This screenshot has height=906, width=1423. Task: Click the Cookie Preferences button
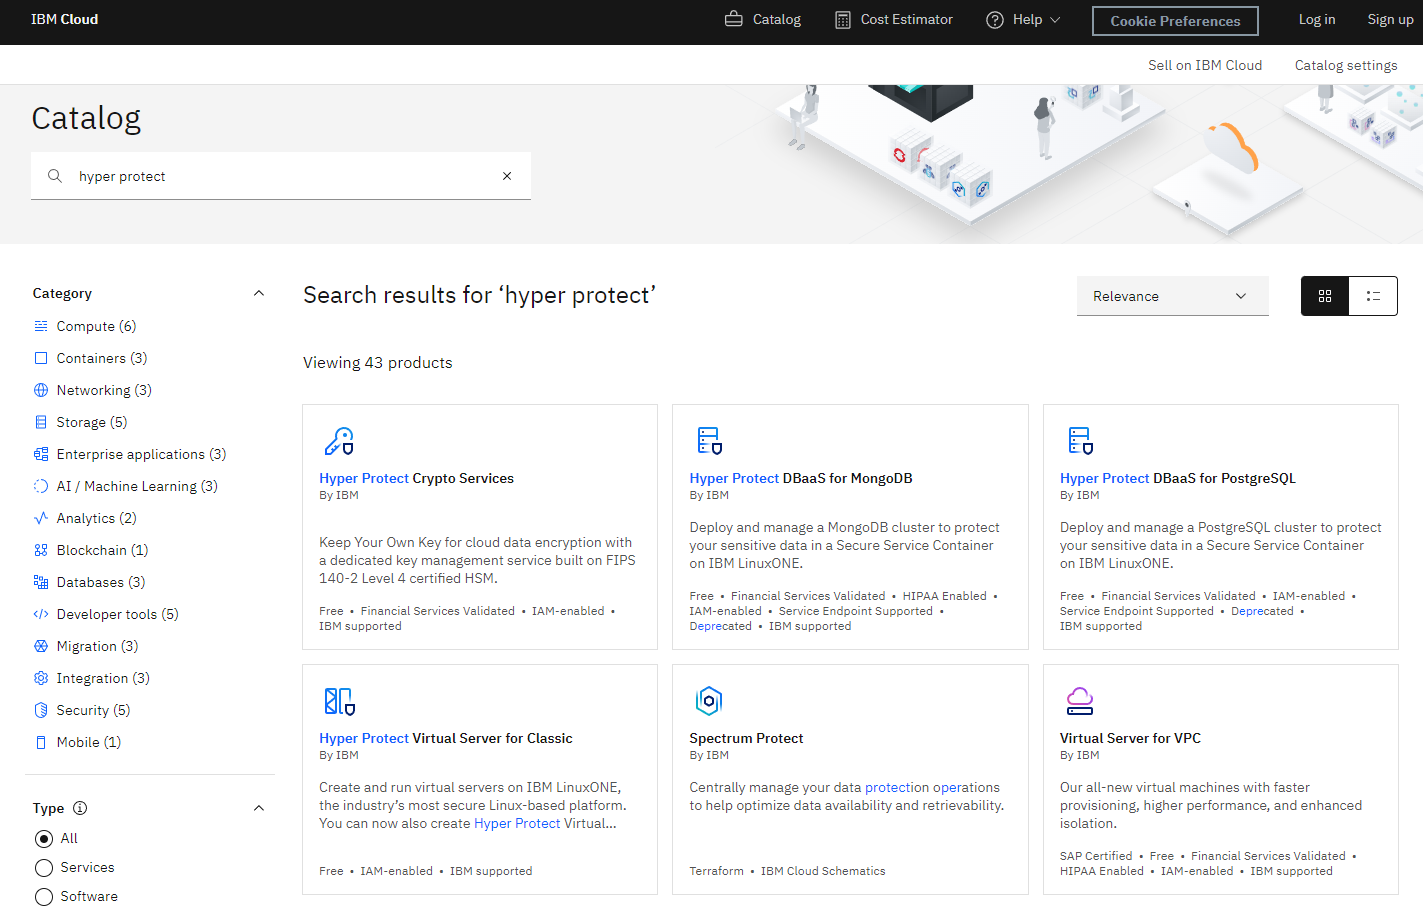1175,21
